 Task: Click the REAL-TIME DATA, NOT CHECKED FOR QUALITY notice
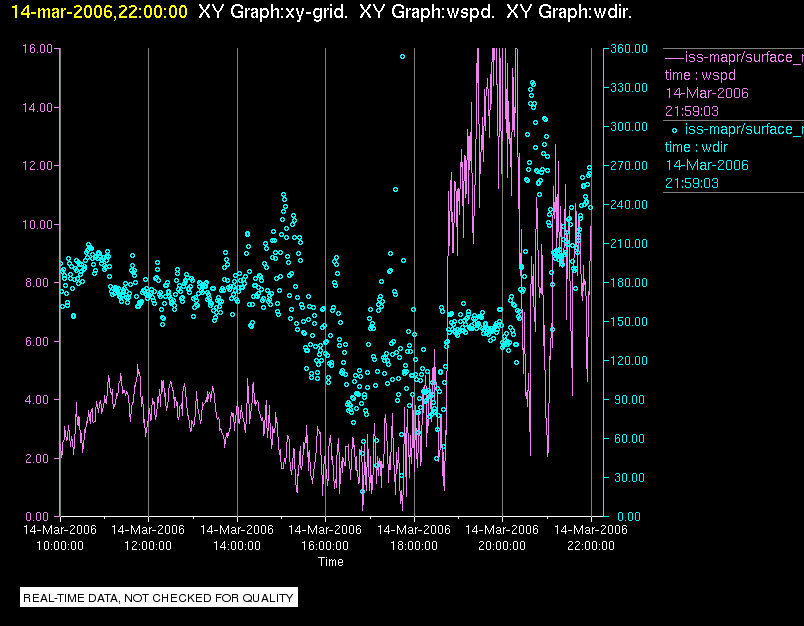click(x=159, y=598)
